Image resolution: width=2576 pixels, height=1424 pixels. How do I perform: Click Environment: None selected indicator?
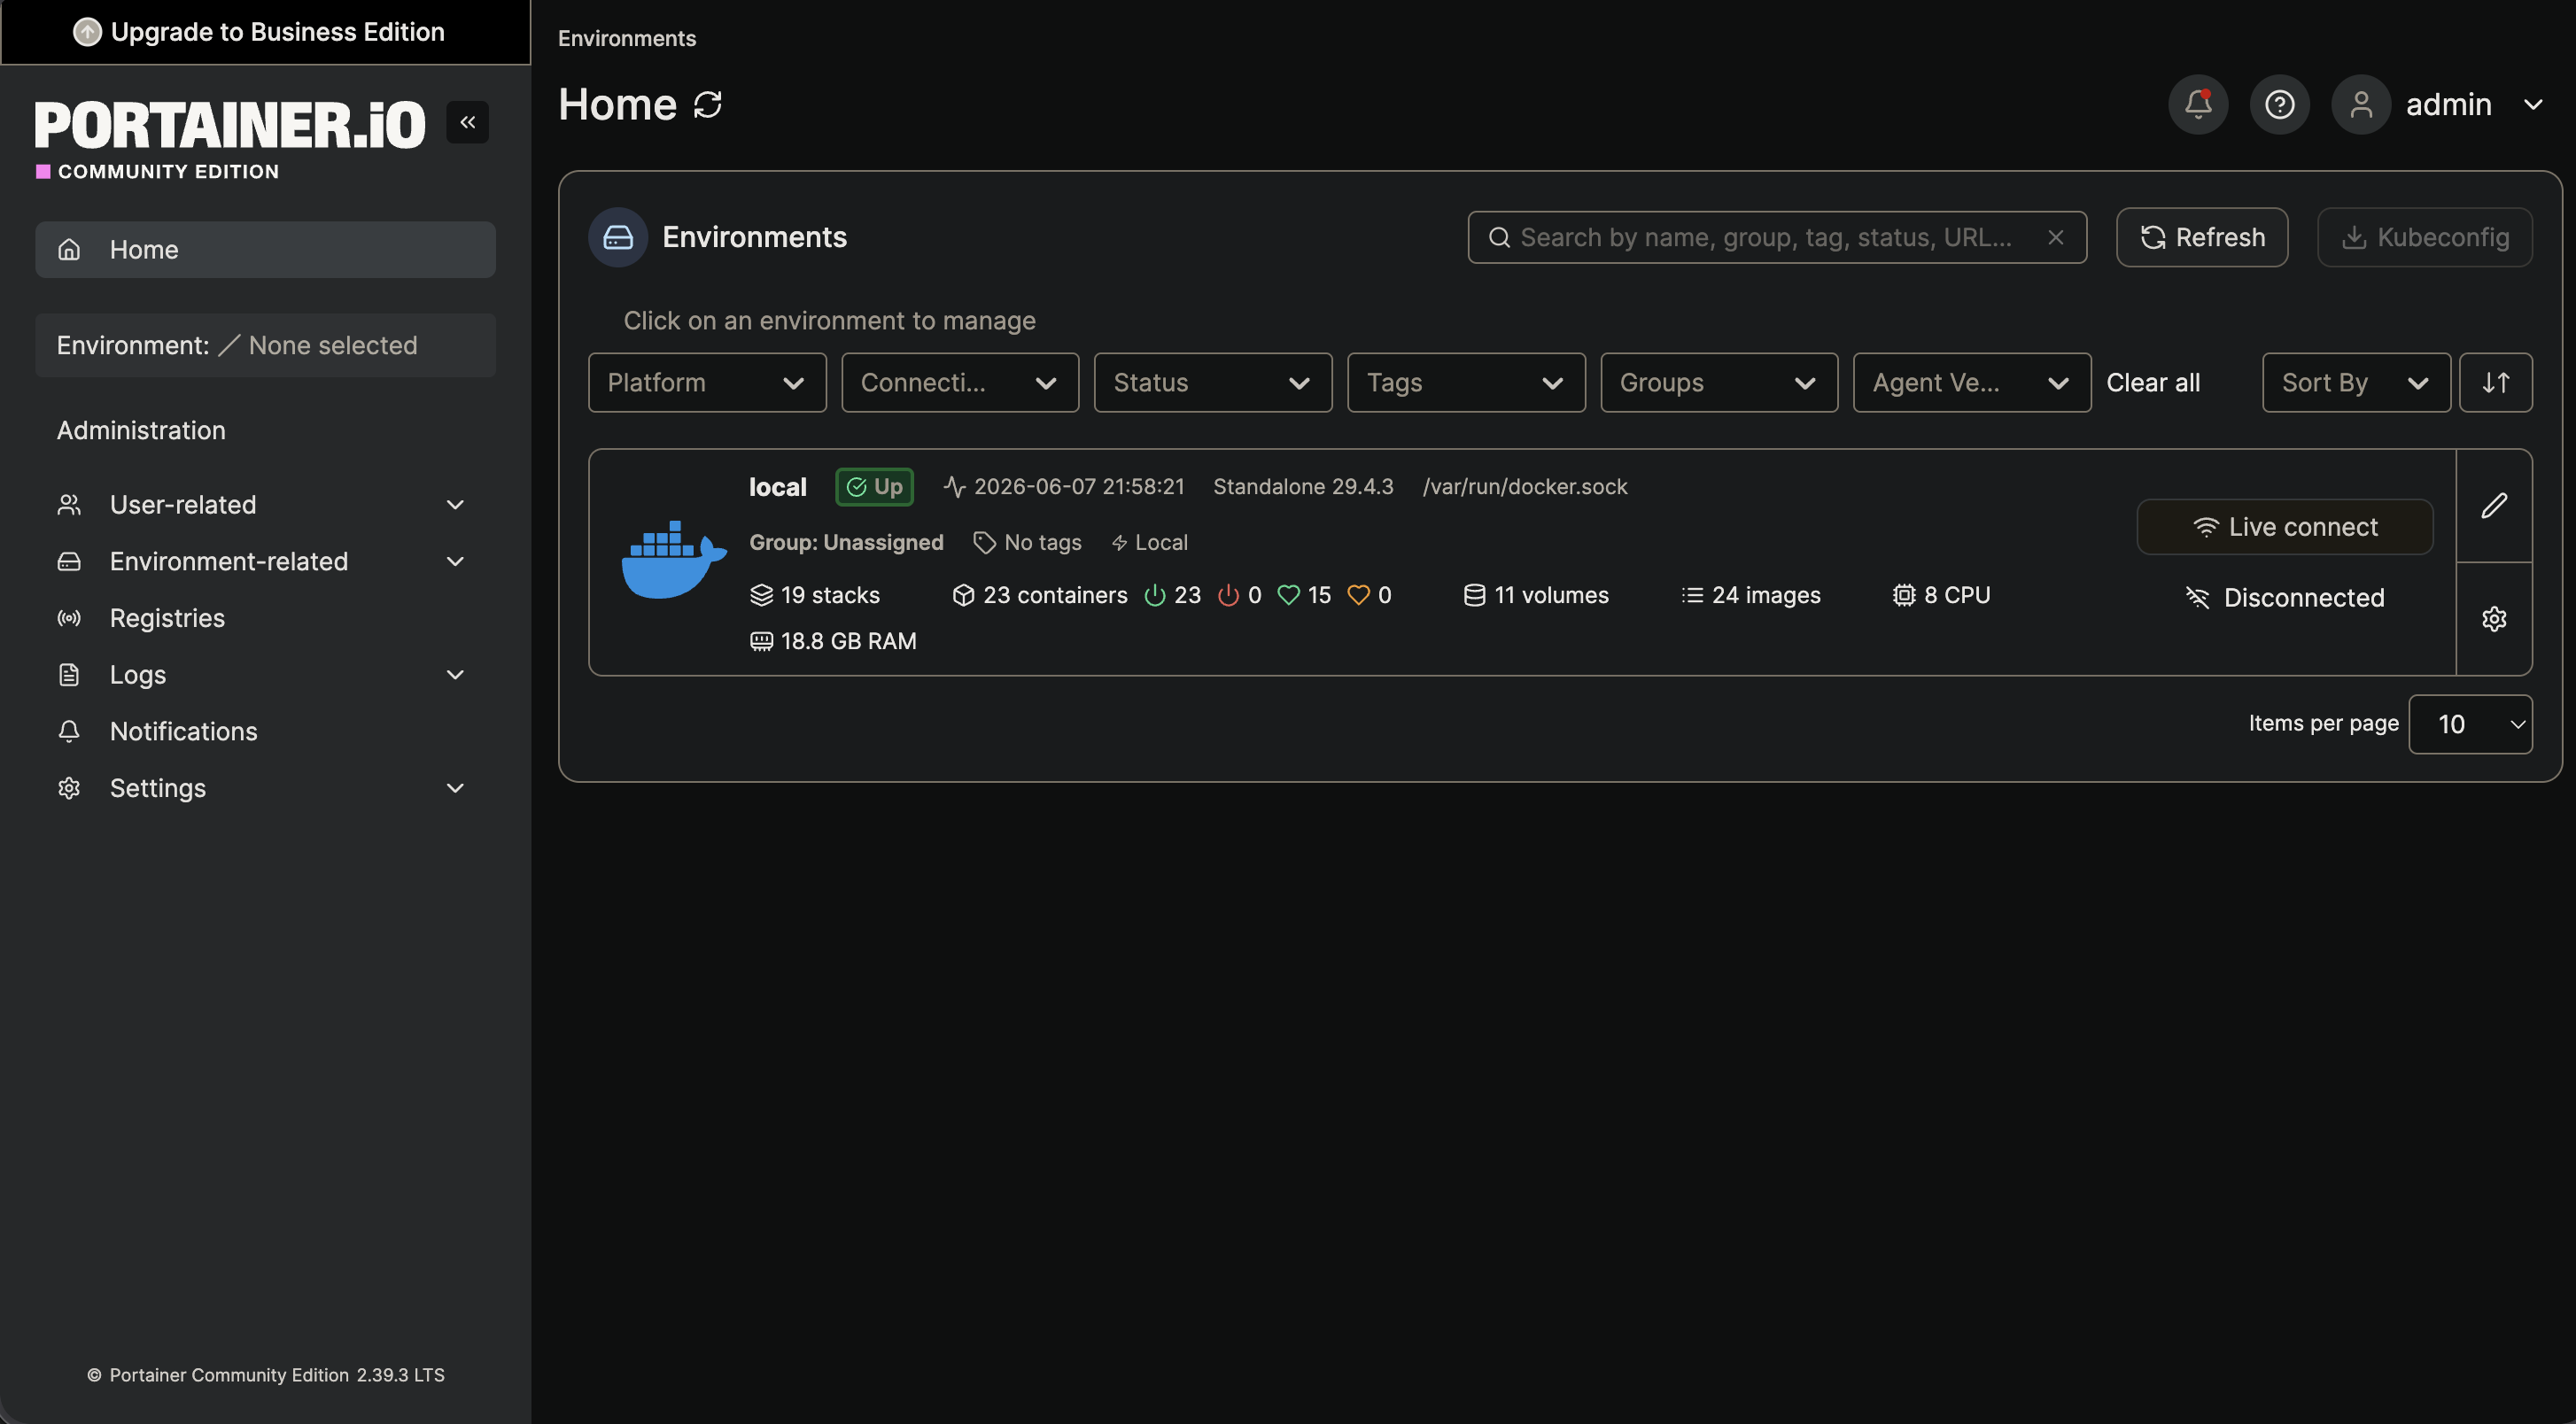(x=265, y=345)
